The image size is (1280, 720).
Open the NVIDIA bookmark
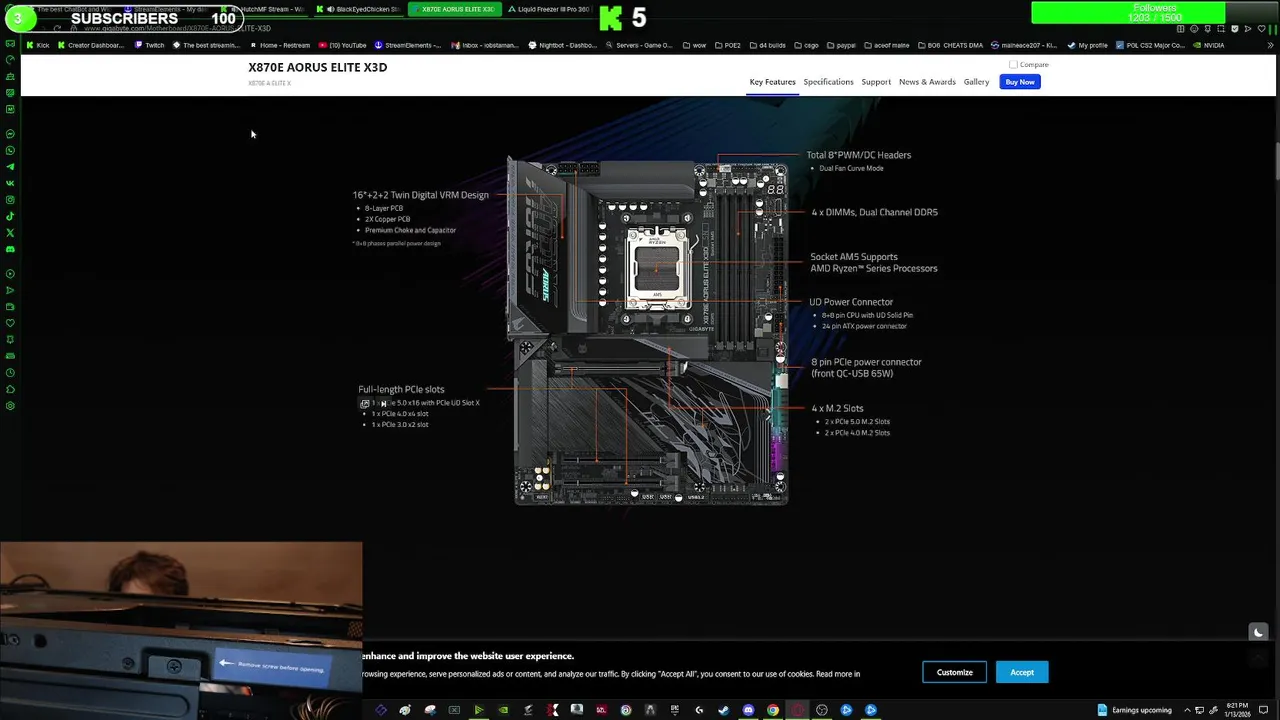[x=1208, y=45]
